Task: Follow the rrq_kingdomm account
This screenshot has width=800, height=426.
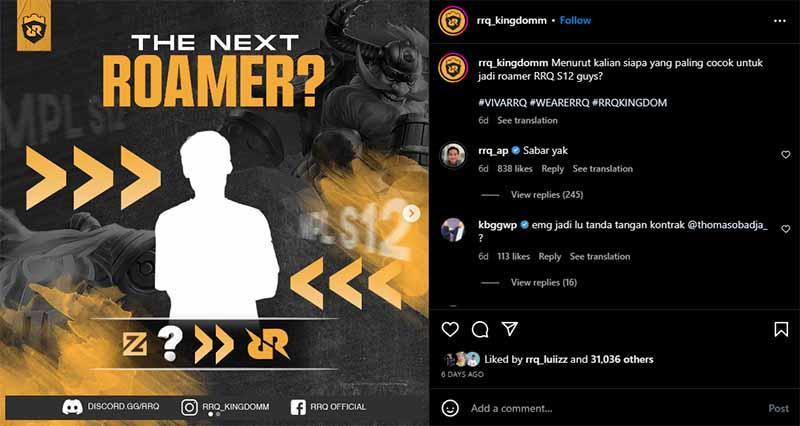Action: [x=575, y=20]
